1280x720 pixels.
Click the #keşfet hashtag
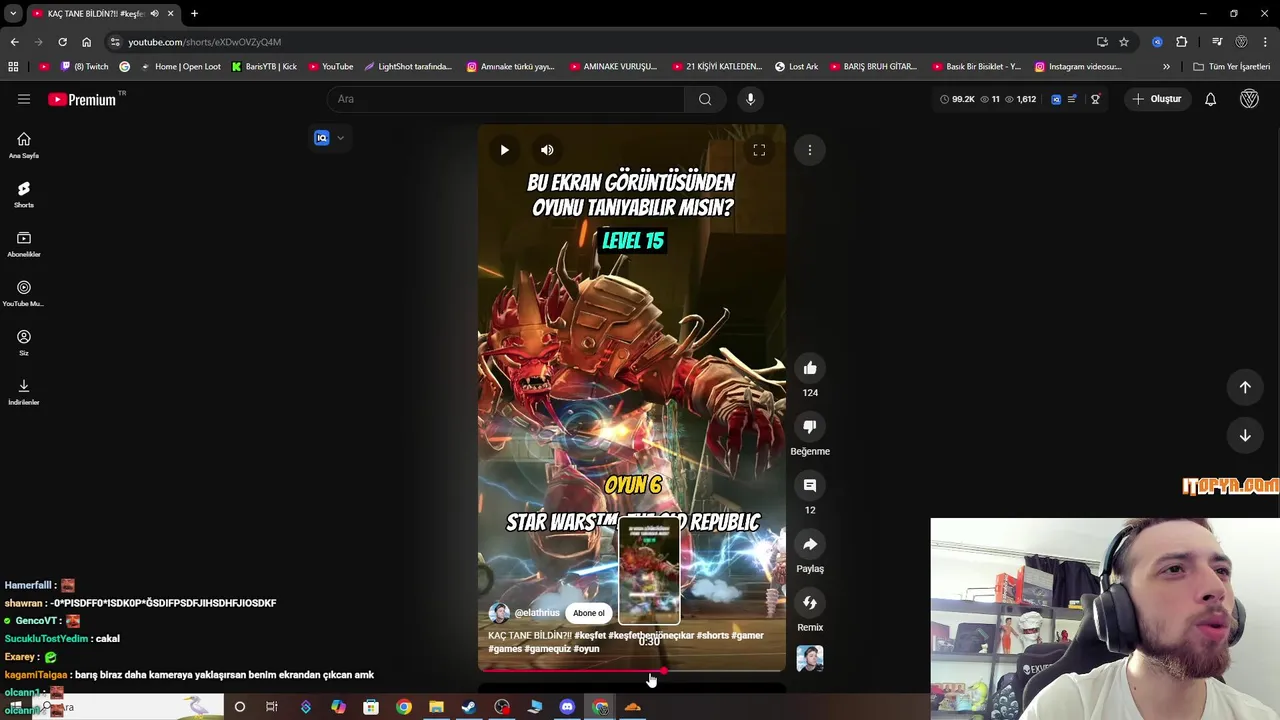click(590, 636)
